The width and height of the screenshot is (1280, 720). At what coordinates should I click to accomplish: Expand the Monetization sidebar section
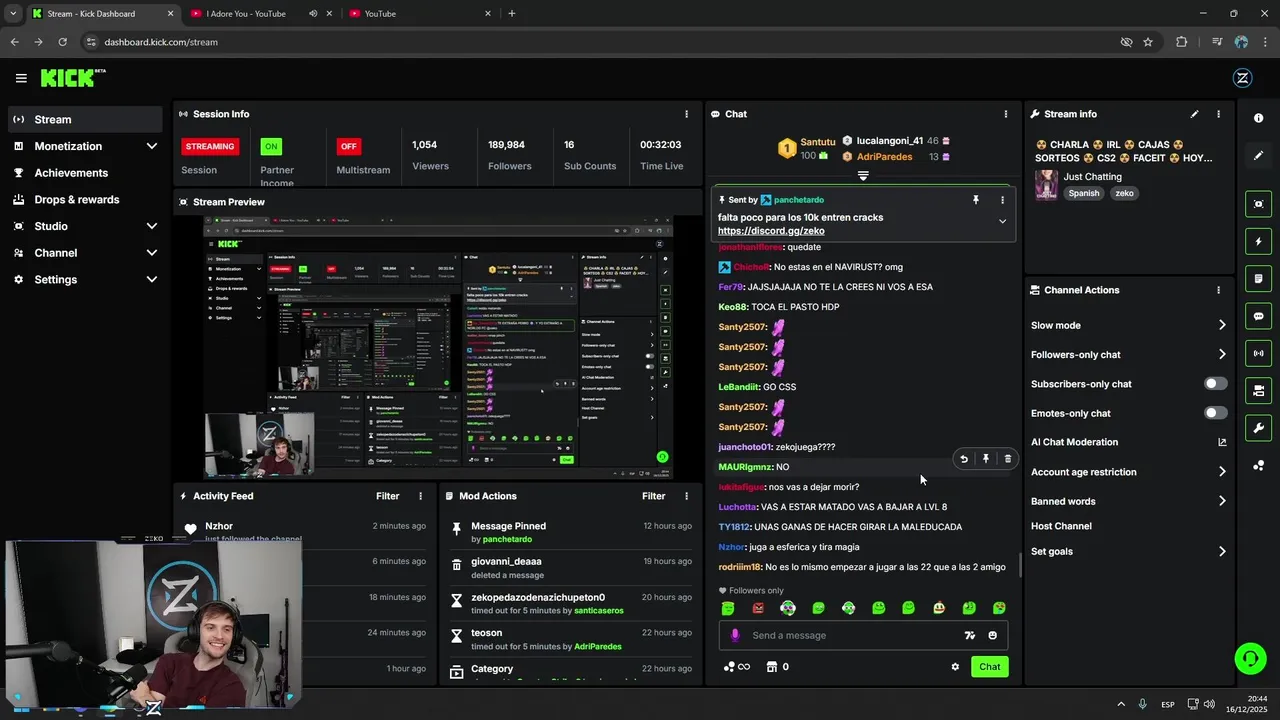coord(152,146)
